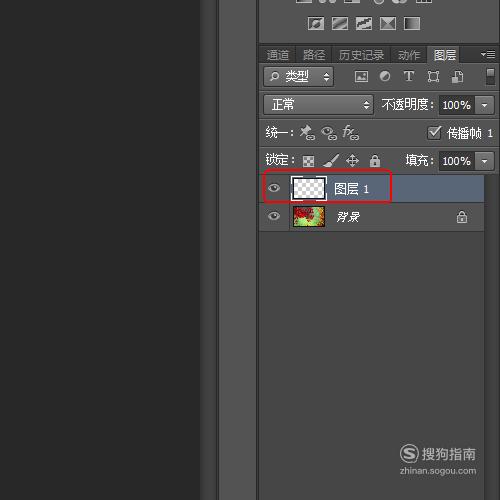Filter for adjustment layers icon

tap(385, 76)
